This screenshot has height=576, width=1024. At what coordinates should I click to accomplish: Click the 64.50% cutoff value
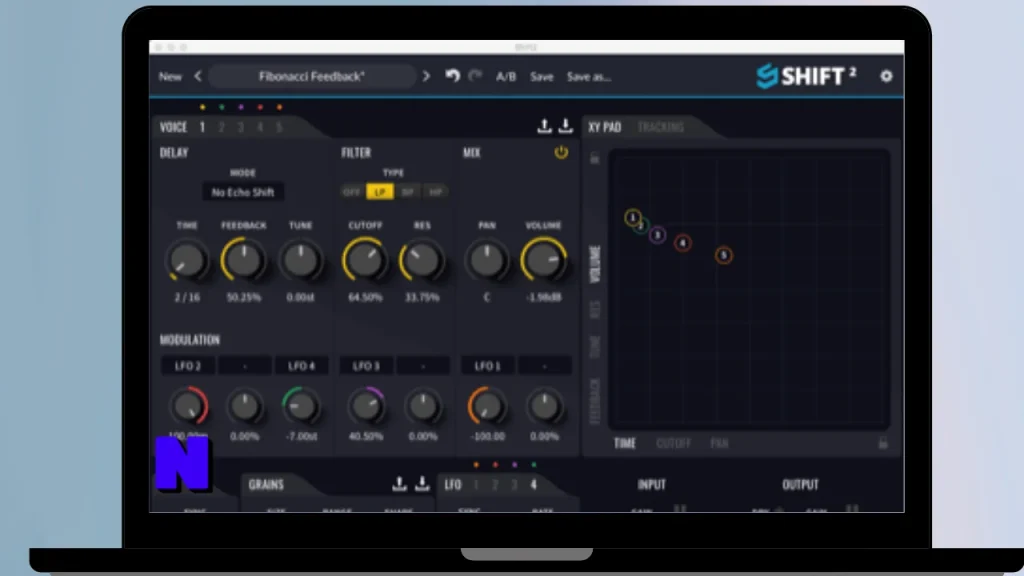point(365,297)
